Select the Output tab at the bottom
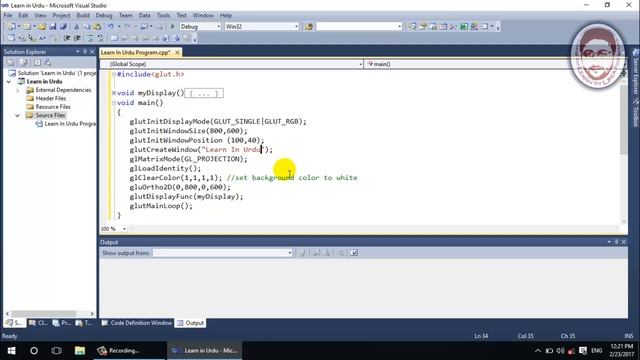The height and width of the screenshot is (360, 640). [x=191, y=323]
